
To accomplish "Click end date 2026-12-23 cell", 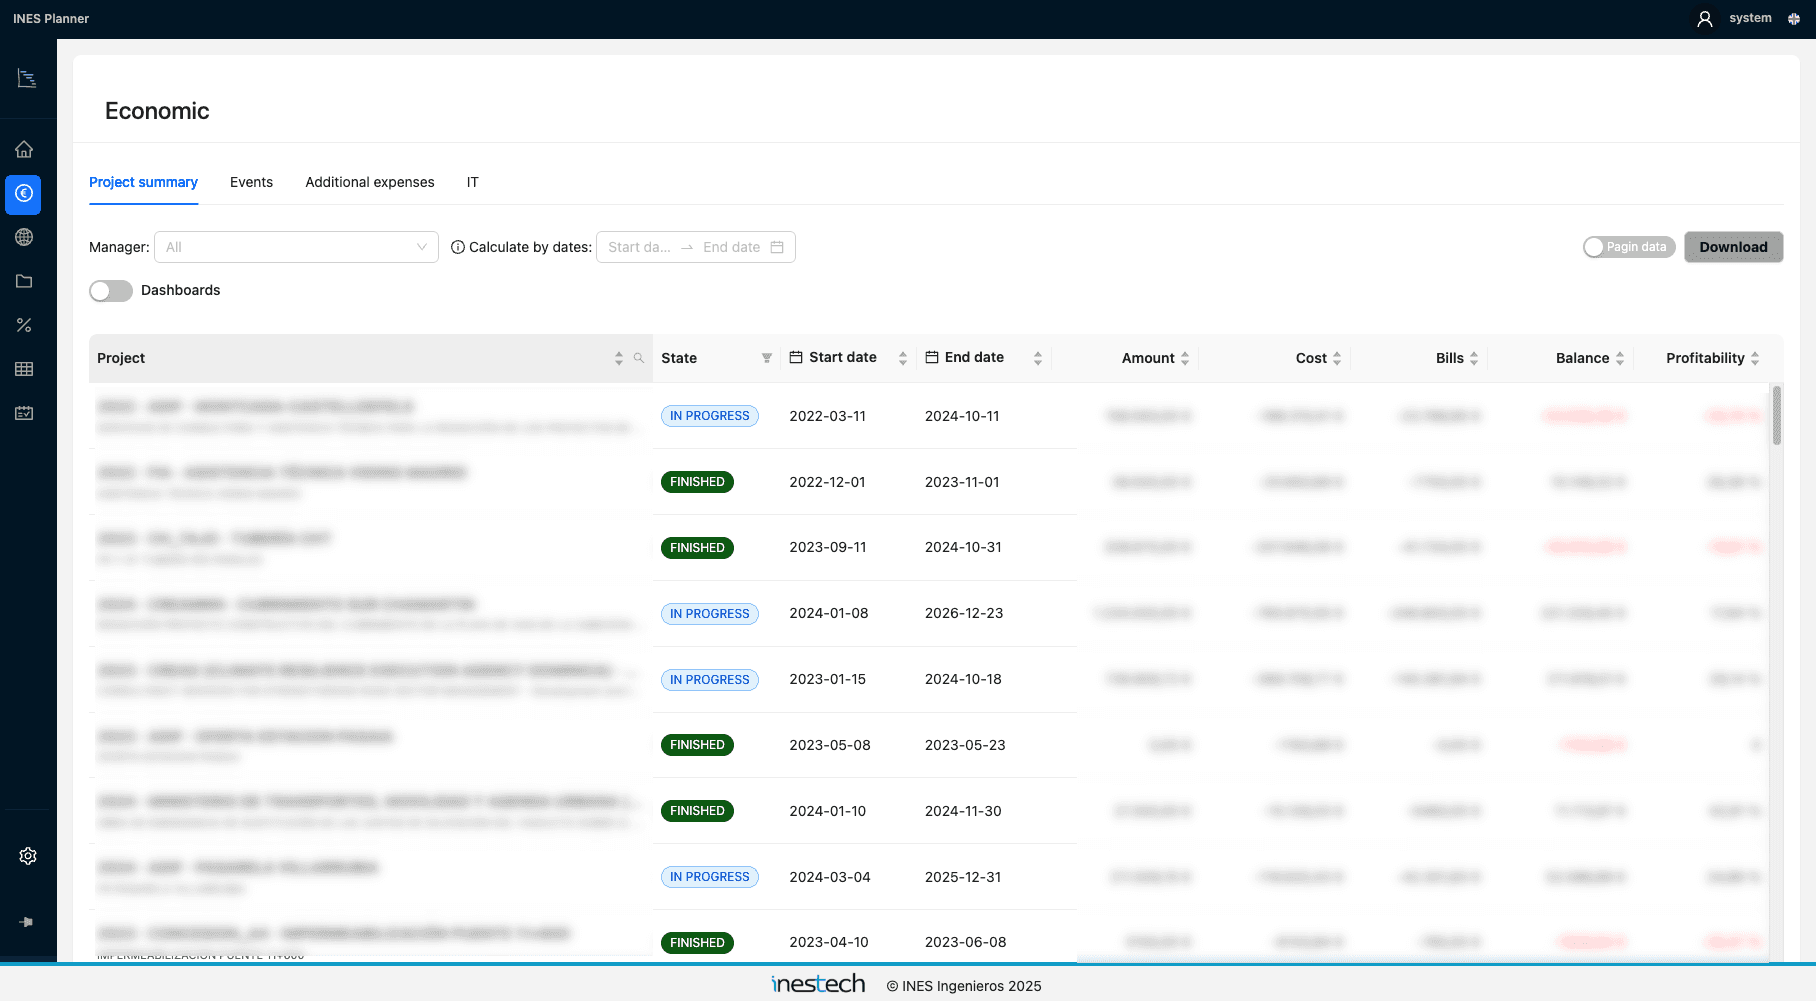I will (x=964, y=613).
